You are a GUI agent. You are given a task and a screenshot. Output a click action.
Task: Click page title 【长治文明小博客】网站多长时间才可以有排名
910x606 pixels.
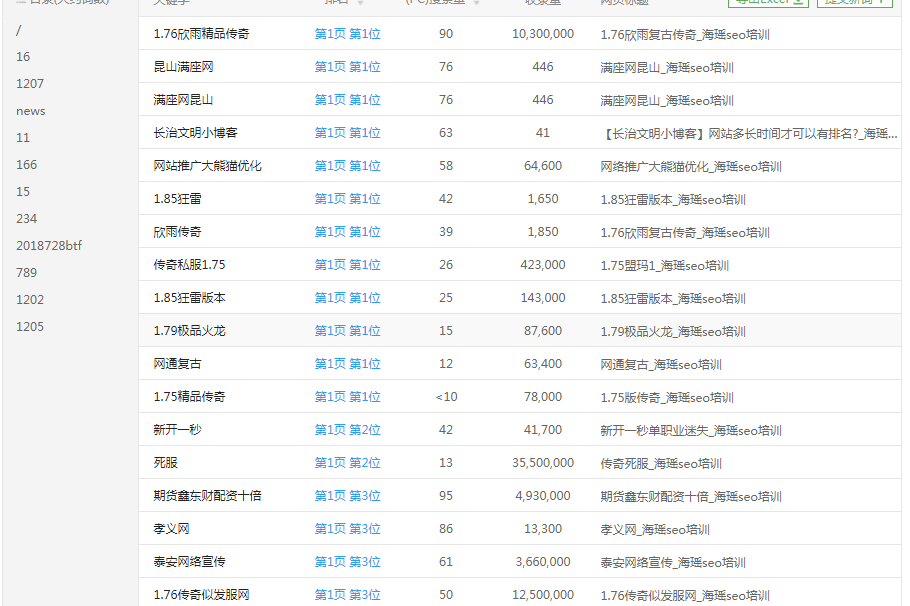pos(749,134)
